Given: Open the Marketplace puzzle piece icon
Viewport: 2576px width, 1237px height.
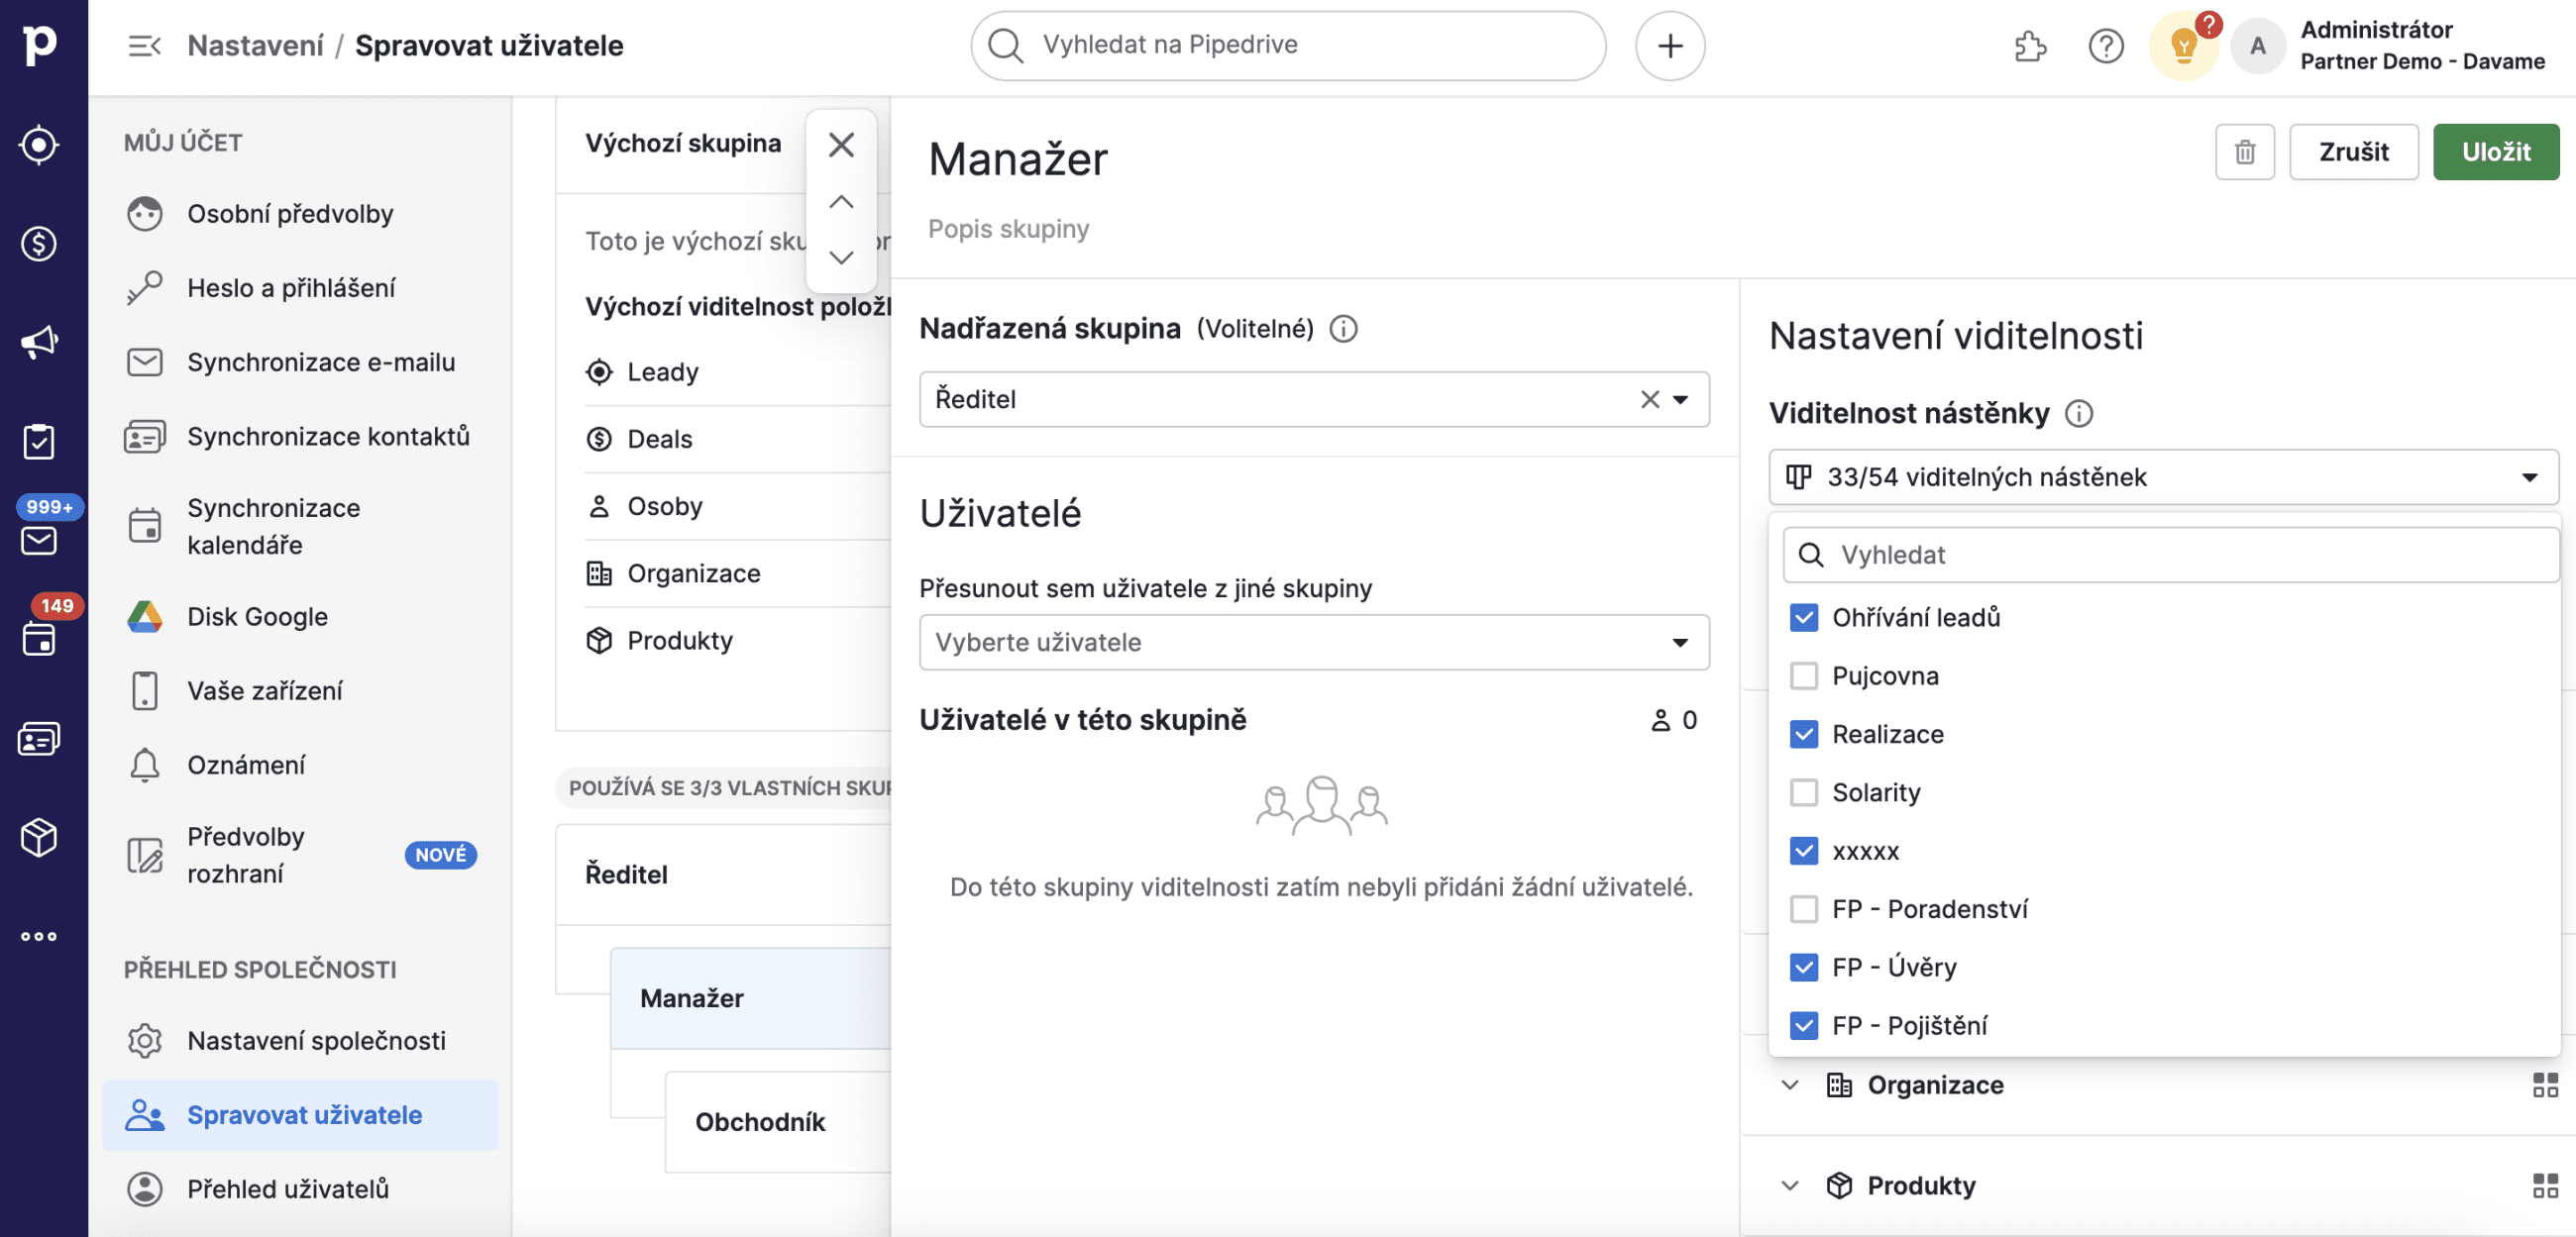Looking at the screenshot, I should coord(2029,46).
